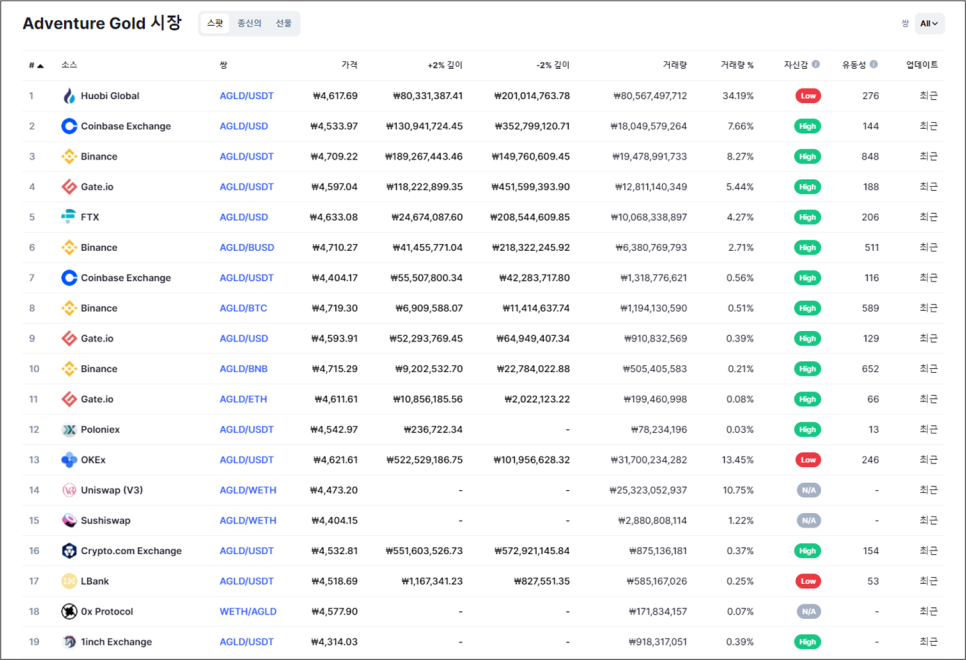
Task: Click the sort arrow next to the # header
Action: pyautogui.click(x=41, y=65)
